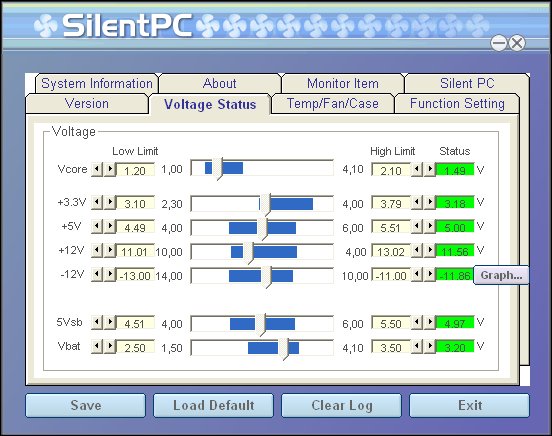The width and height of the screenshot is (552, 436).
Task: Click the Vbat voltage slider thumb
Action: tap(283, 348)
